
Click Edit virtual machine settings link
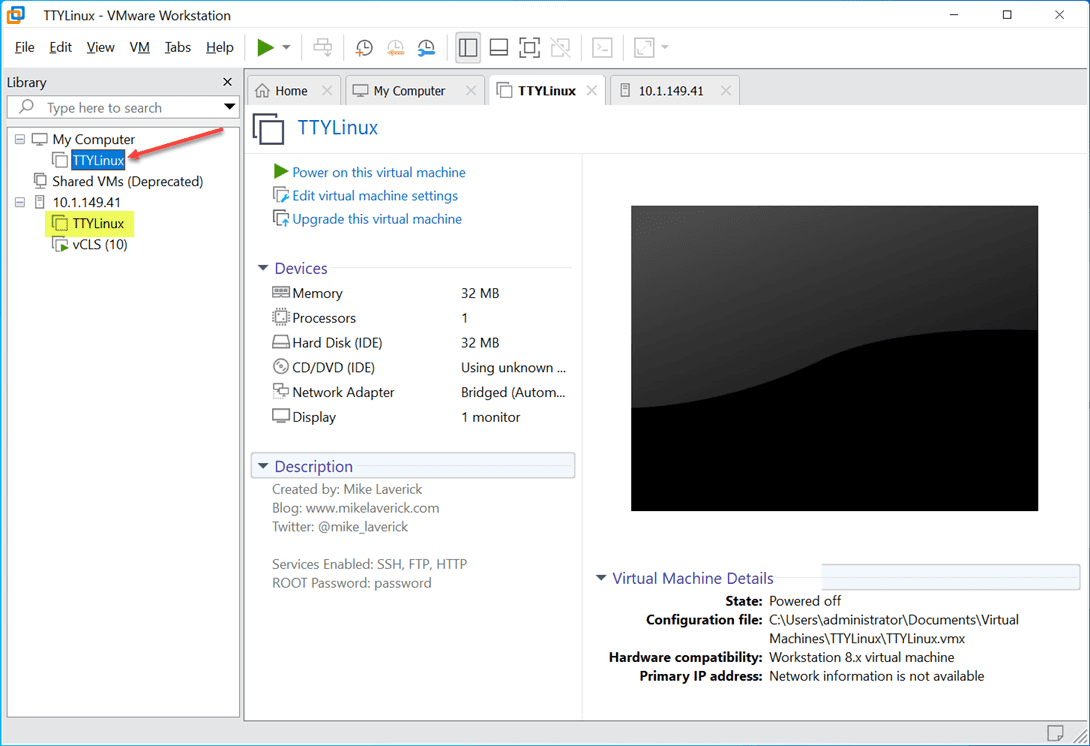(375, 196)
